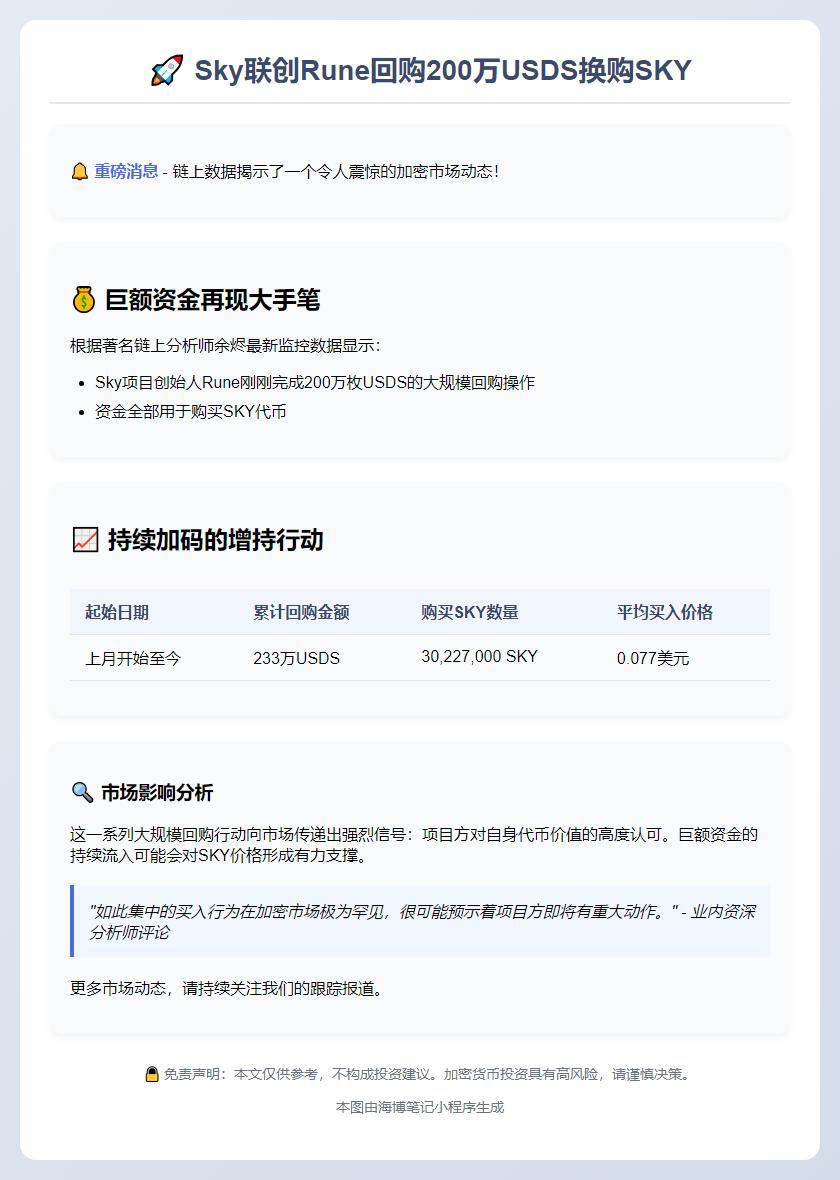Click the footer 本图由海博笔记小程序生成
Viewport: 840px width, 1180px height.
click(x=420, y=1107)
